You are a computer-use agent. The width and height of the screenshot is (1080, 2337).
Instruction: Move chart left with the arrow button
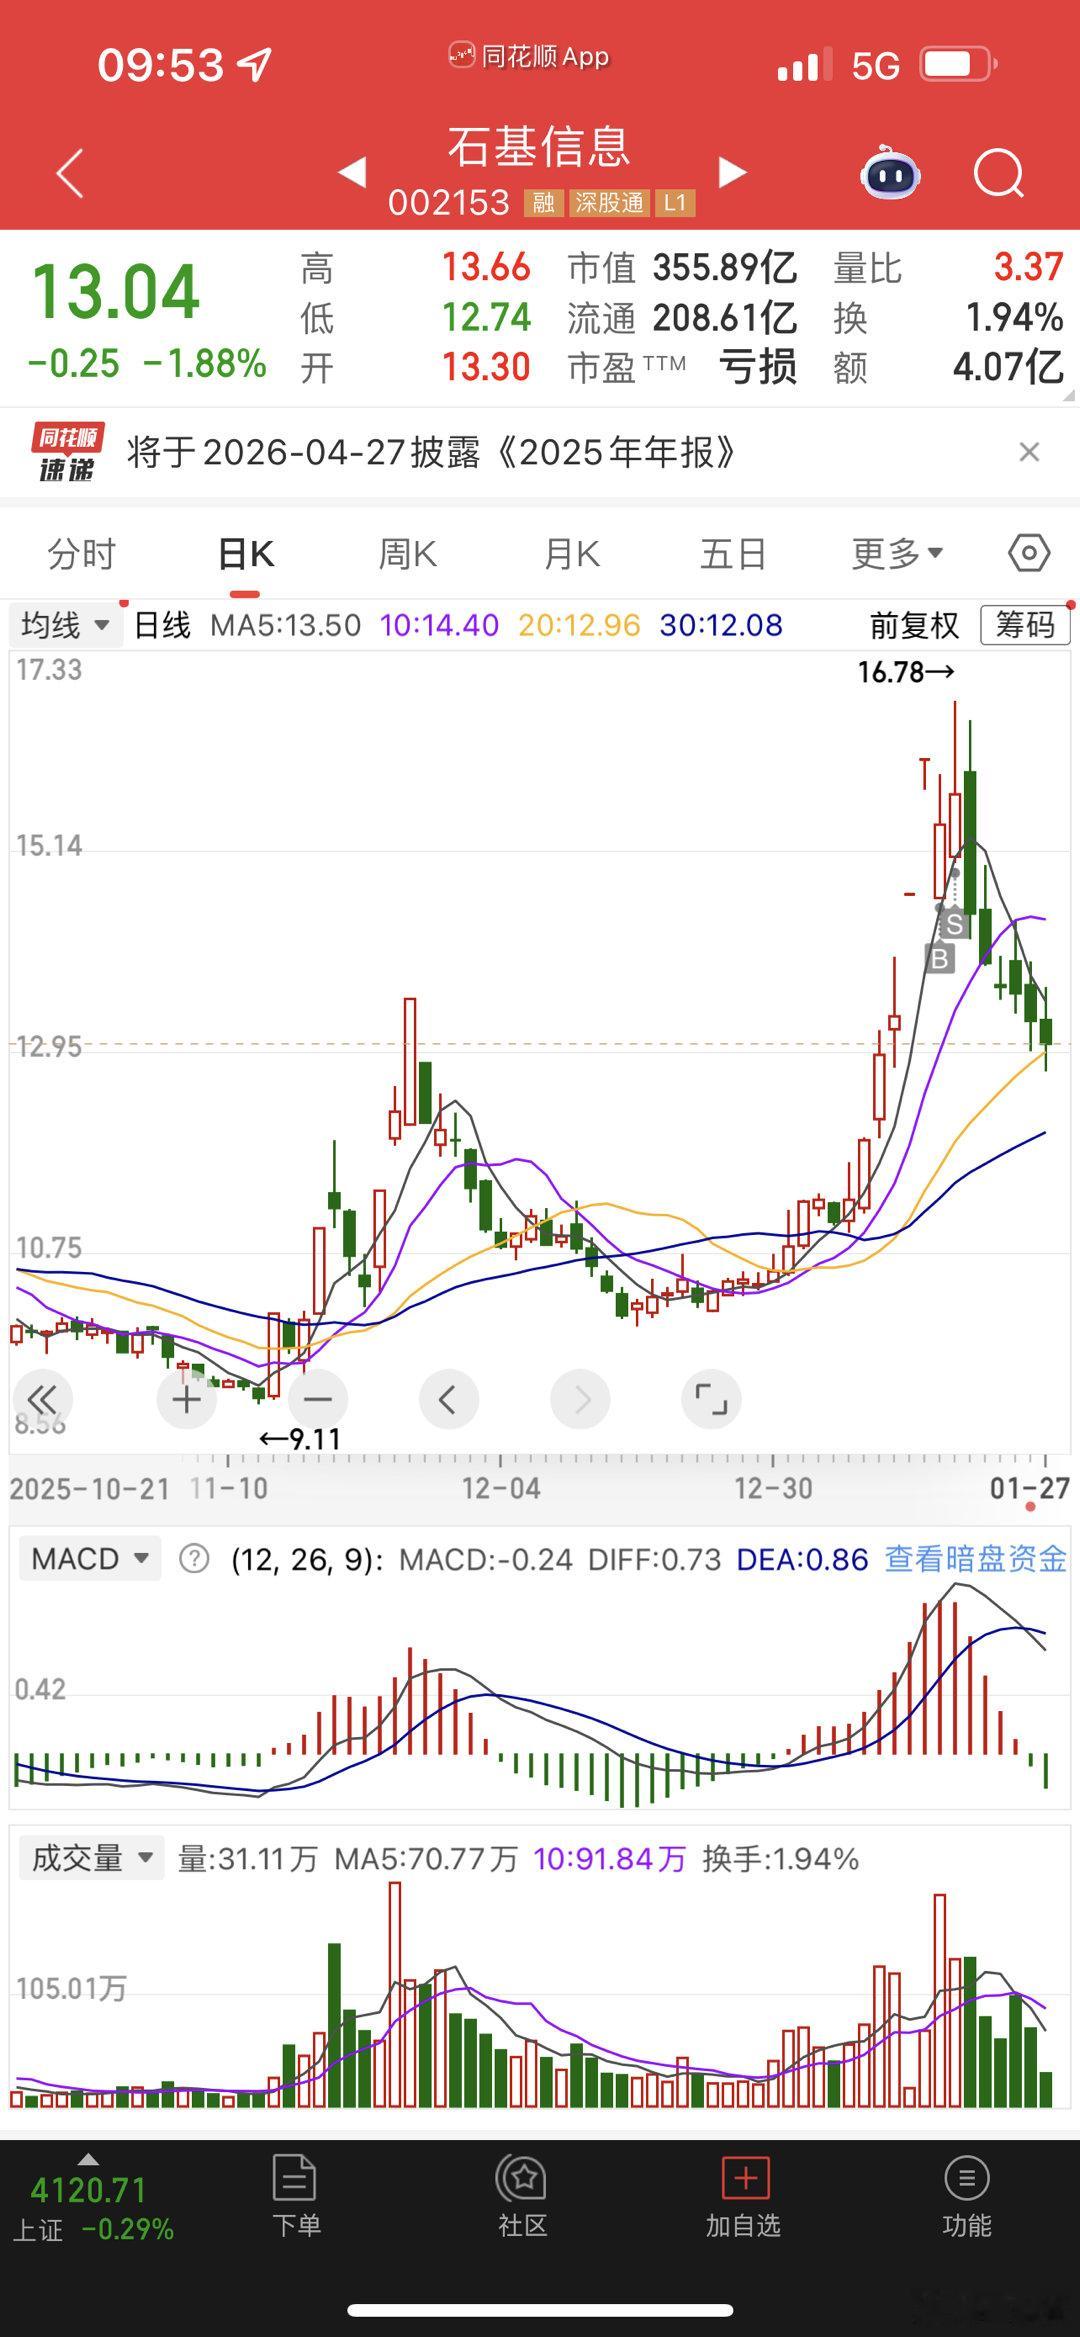[449, 1399]
